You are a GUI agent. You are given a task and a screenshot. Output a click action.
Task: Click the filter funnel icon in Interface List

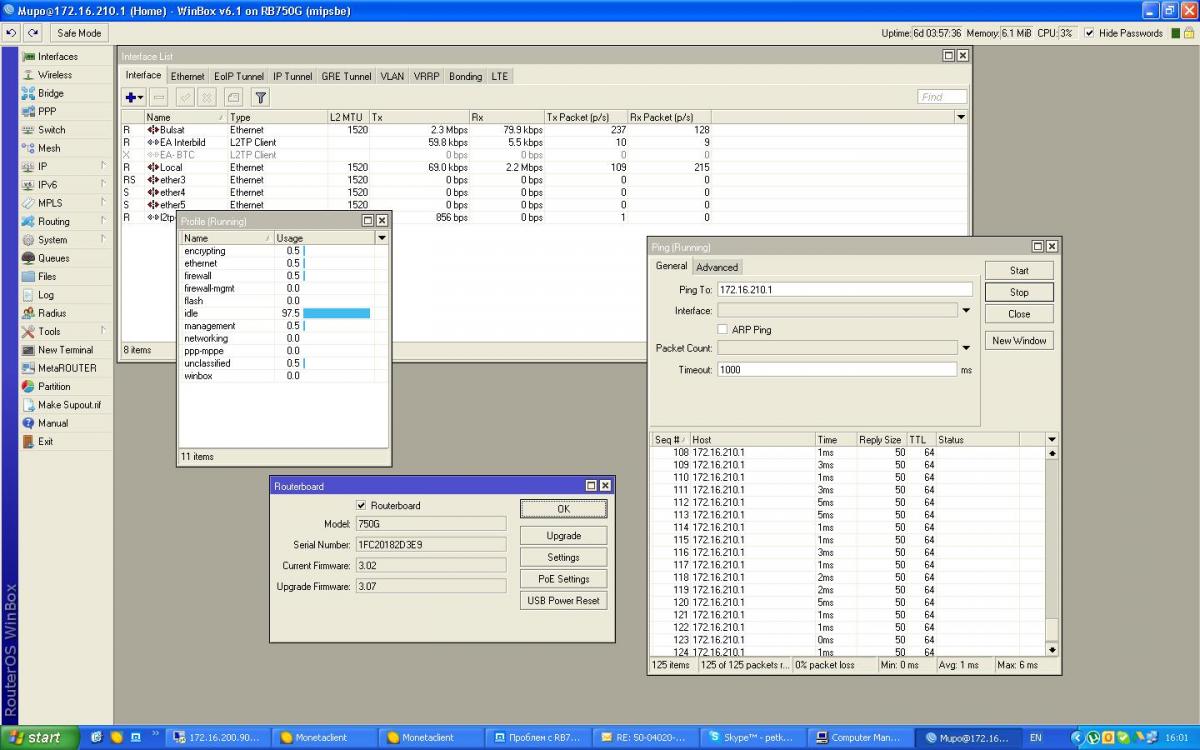pos(260,97)
